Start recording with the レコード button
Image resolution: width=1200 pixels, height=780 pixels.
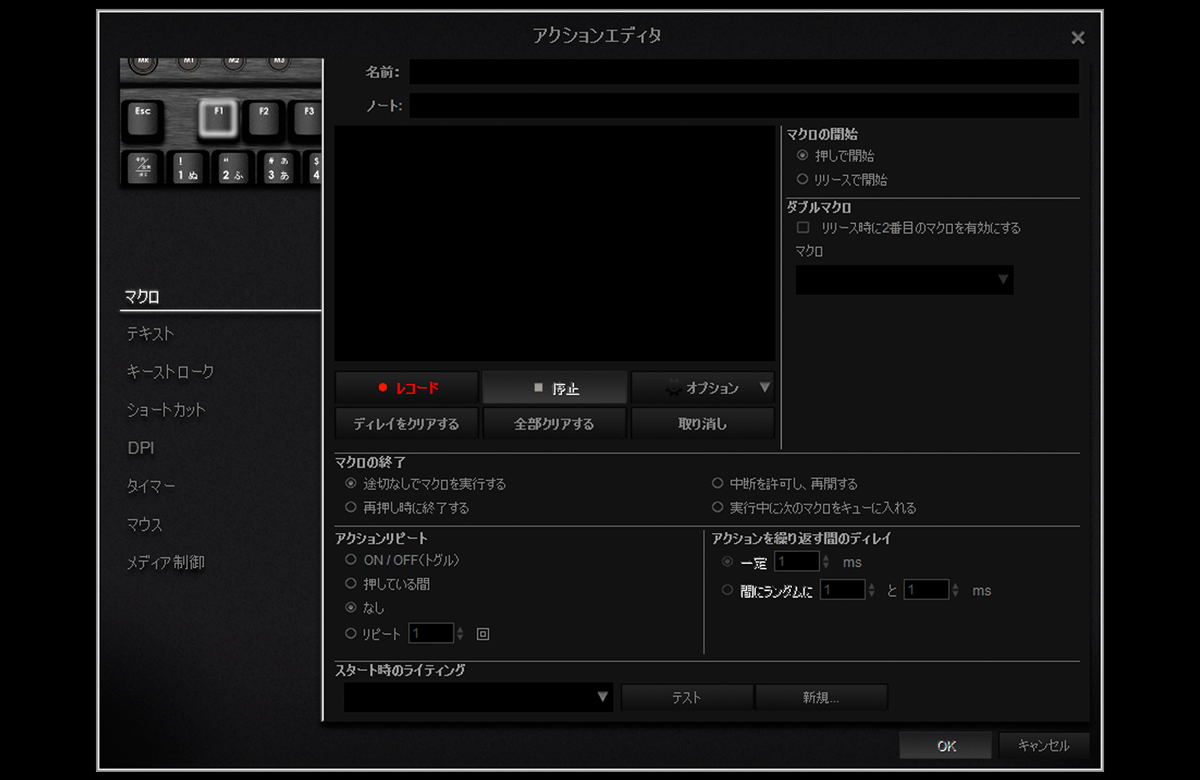click(407, 388)
